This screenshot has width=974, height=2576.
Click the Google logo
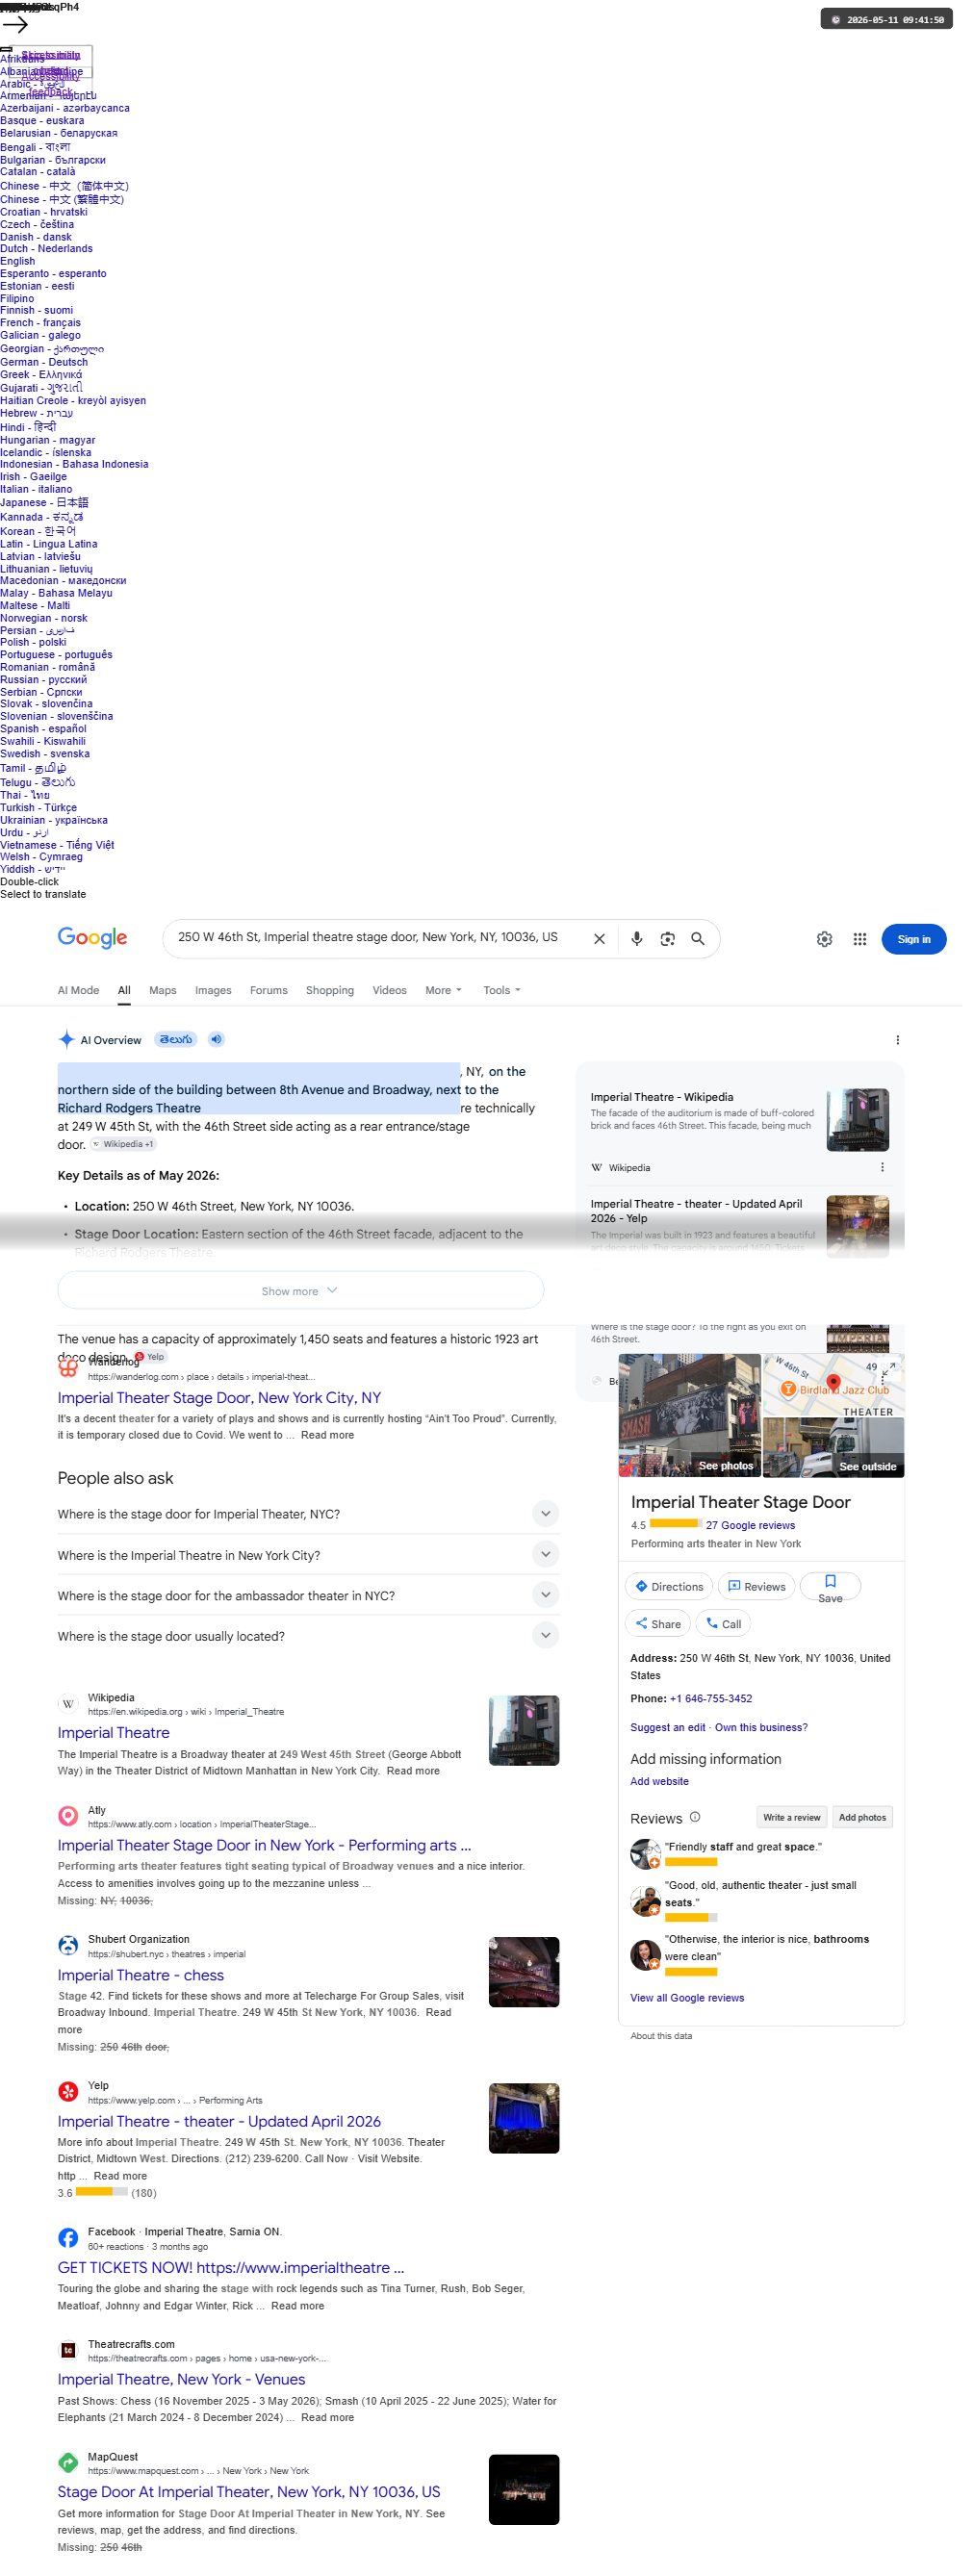pyautogui.click(x=93, y=948)
